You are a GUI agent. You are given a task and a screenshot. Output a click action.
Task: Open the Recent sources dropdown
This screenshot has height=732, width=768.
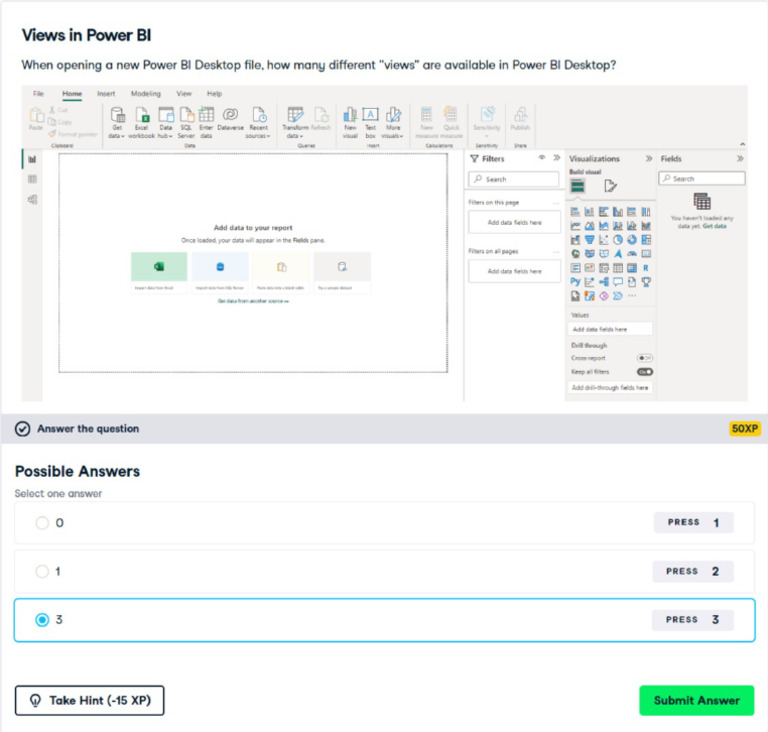258,122
